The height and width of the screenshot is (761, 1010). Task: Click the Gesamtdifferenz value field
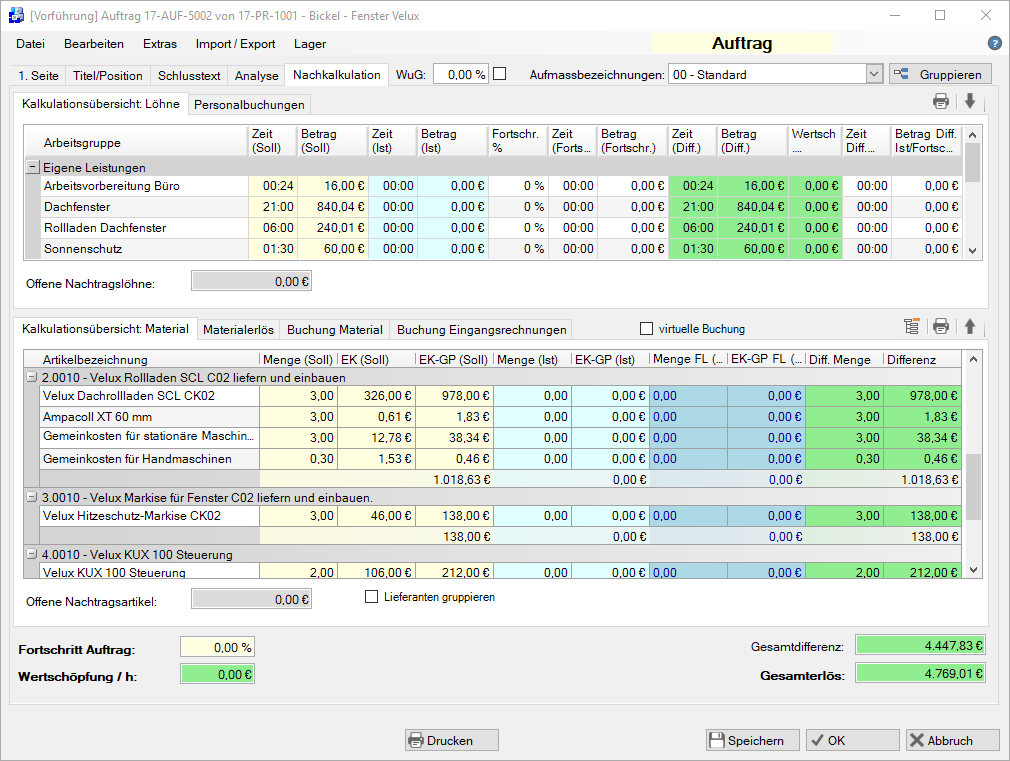[x=920, y=645]
